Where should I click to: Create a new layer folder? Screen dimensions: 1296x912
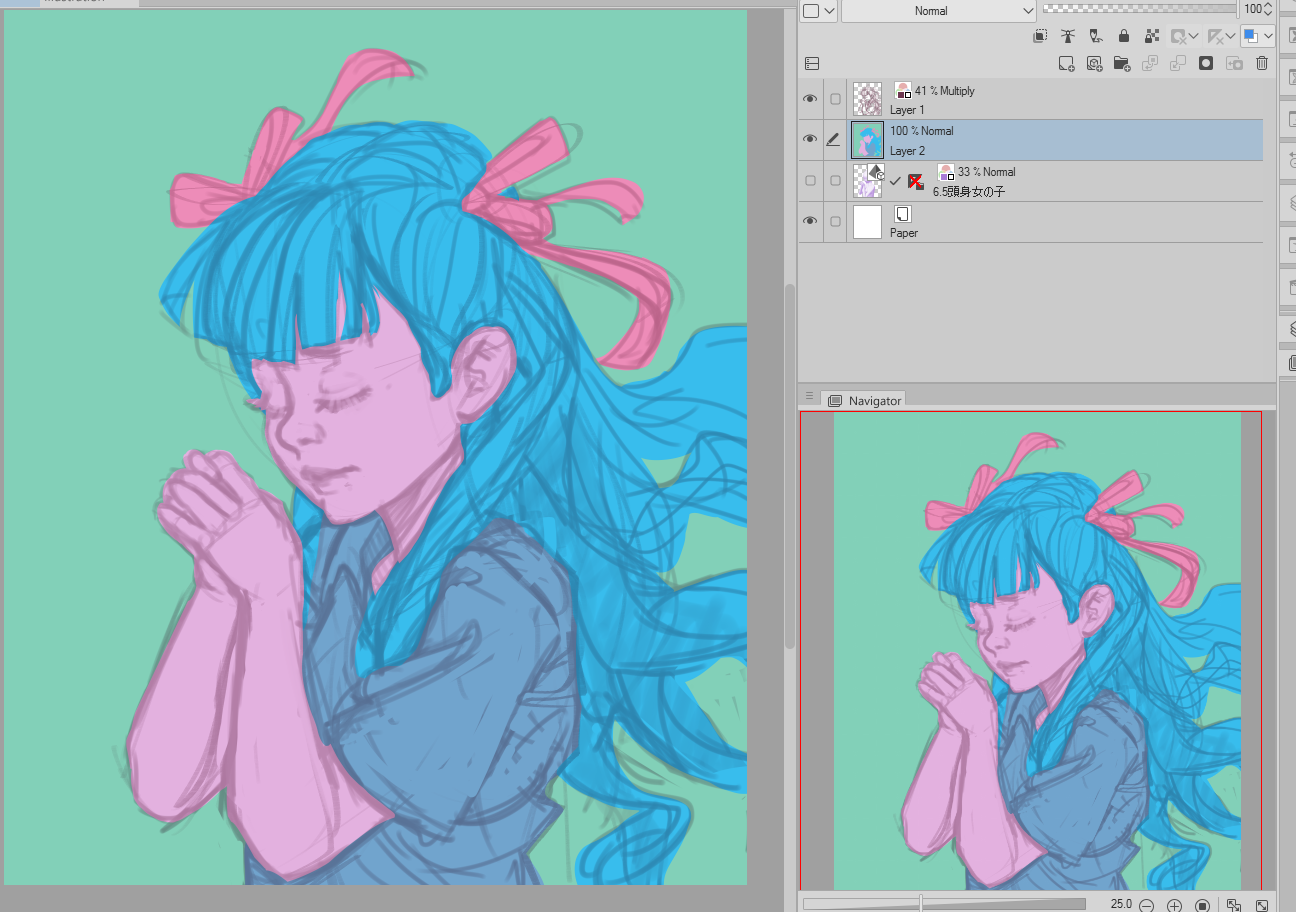click(x=1122, y=63)
